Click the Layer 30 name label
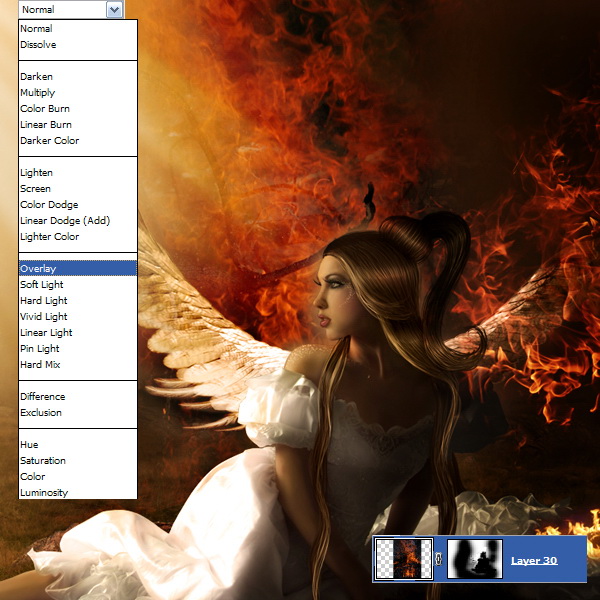The width and height of the screenshot is (600, 600). (x=534, y=561)
